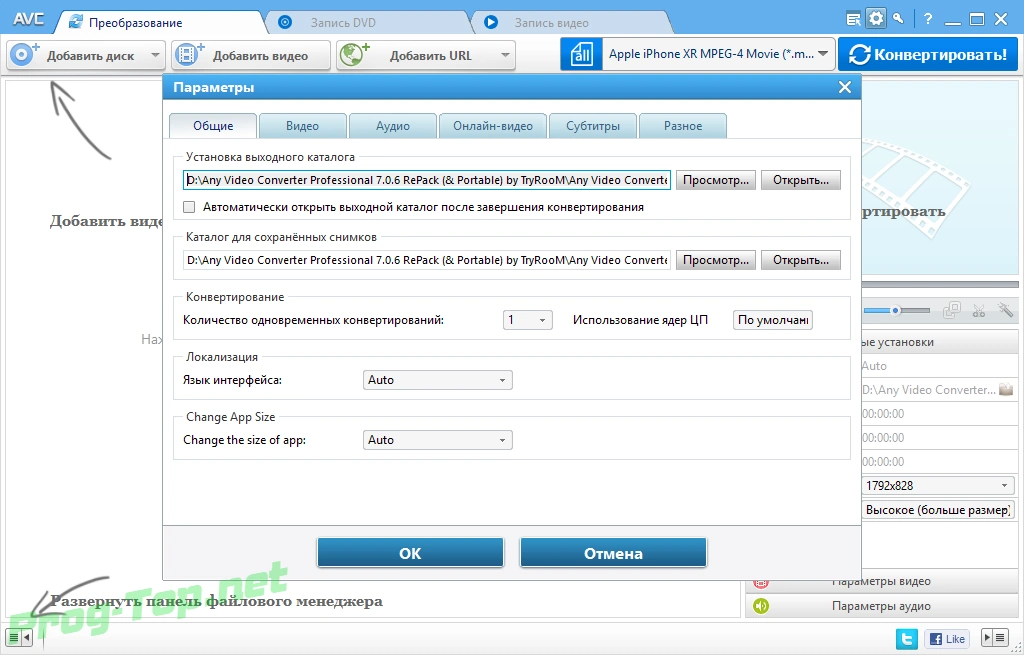Open simultaneous conversions count dropdown

click(528, 320)
